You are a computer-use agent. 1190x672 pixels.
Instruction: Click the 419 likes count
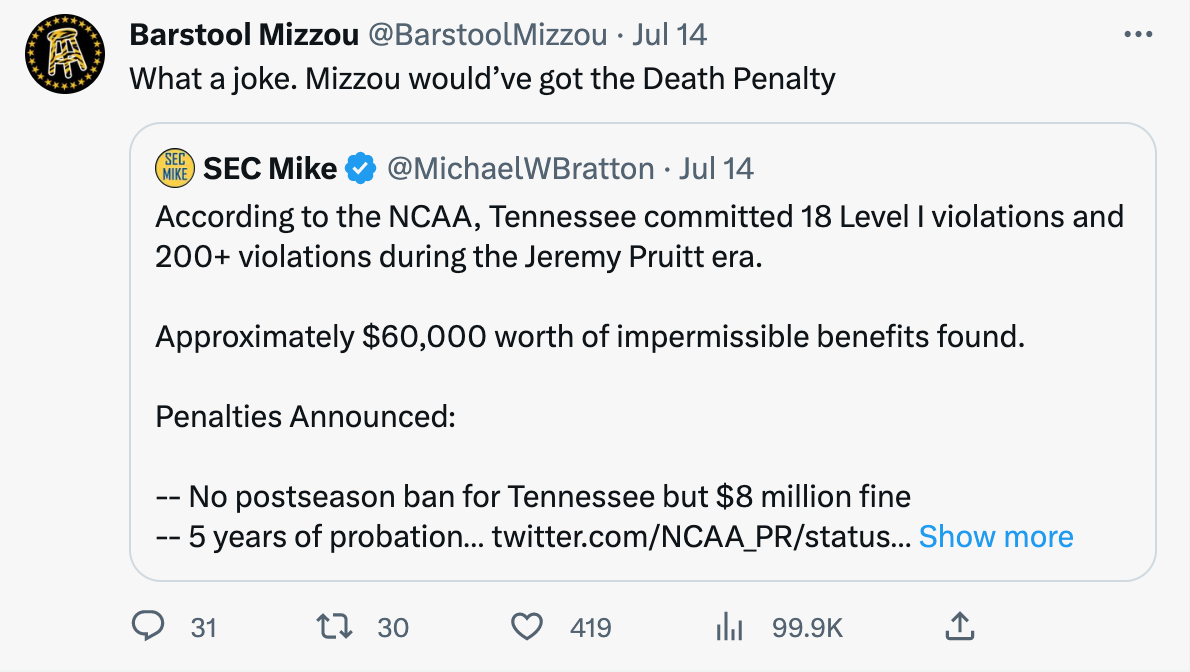click(x=590, y=627)
